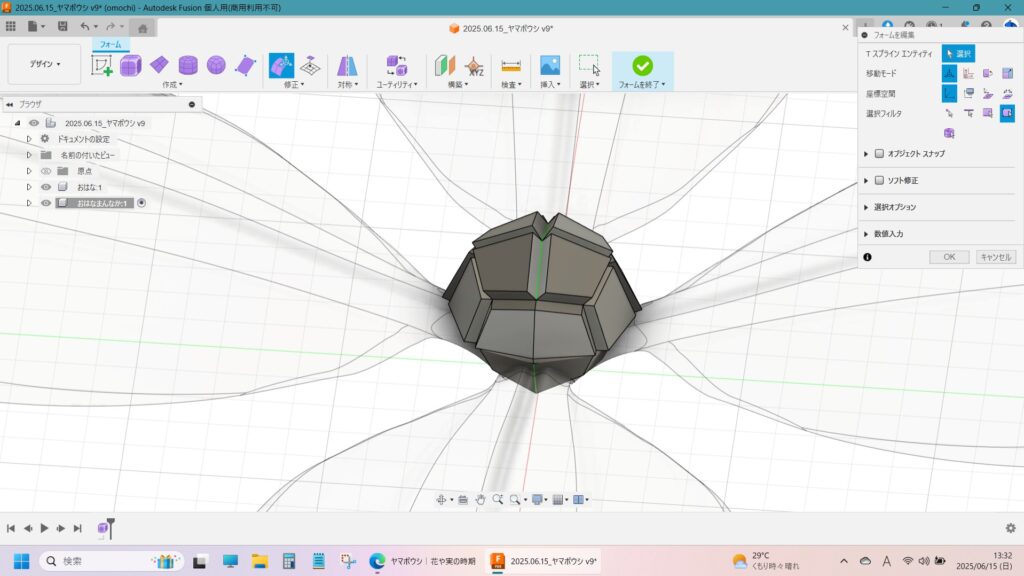Image resolution: width=1024 pixels, height=576 pixels.
Task: Click the timeline play button
Action: [x=44, y=528]
